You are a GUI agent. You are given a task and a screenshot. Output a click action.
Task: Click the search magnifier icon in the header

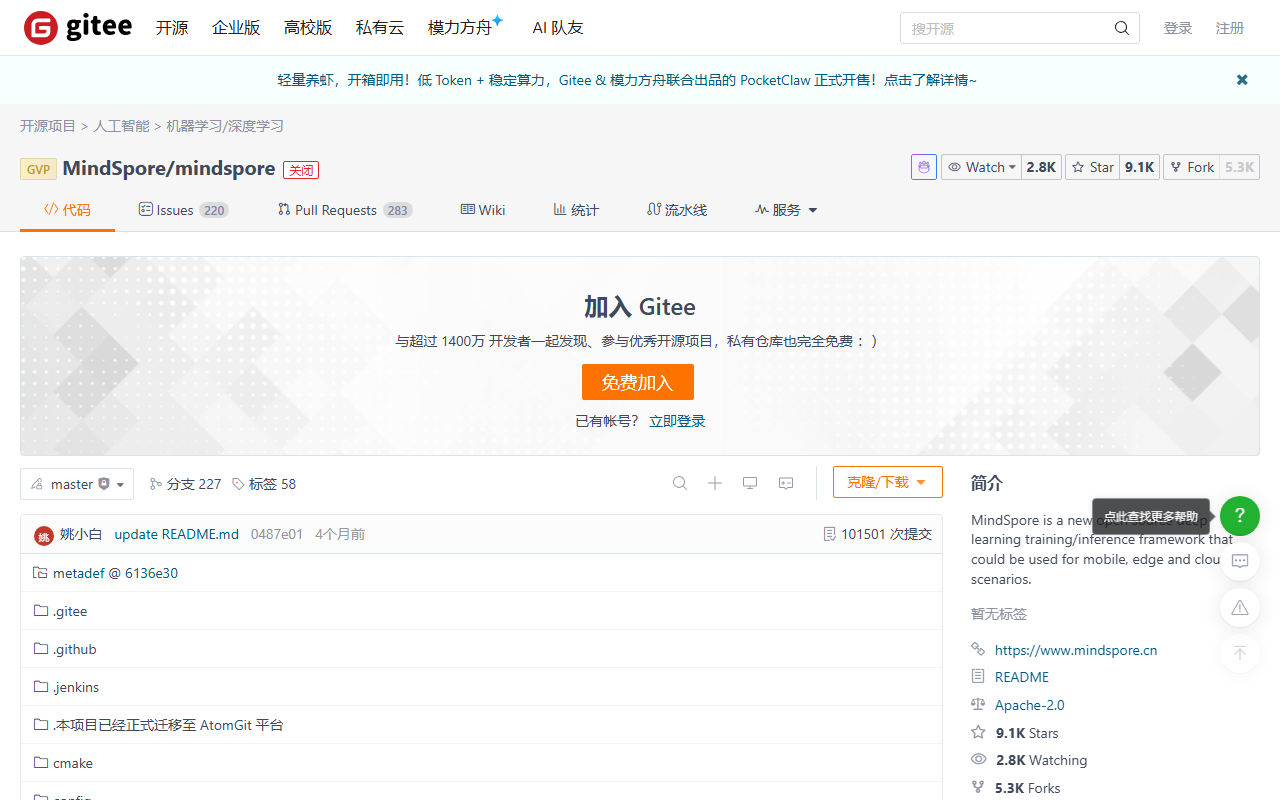click(1122, 28)
